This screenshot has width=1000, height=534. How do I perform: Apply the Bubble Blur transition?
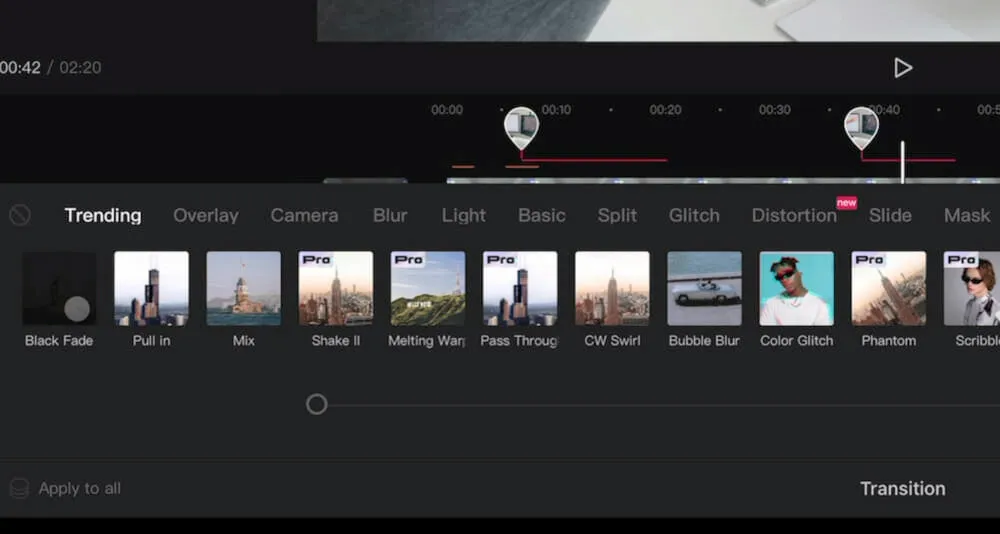point(704,289)
